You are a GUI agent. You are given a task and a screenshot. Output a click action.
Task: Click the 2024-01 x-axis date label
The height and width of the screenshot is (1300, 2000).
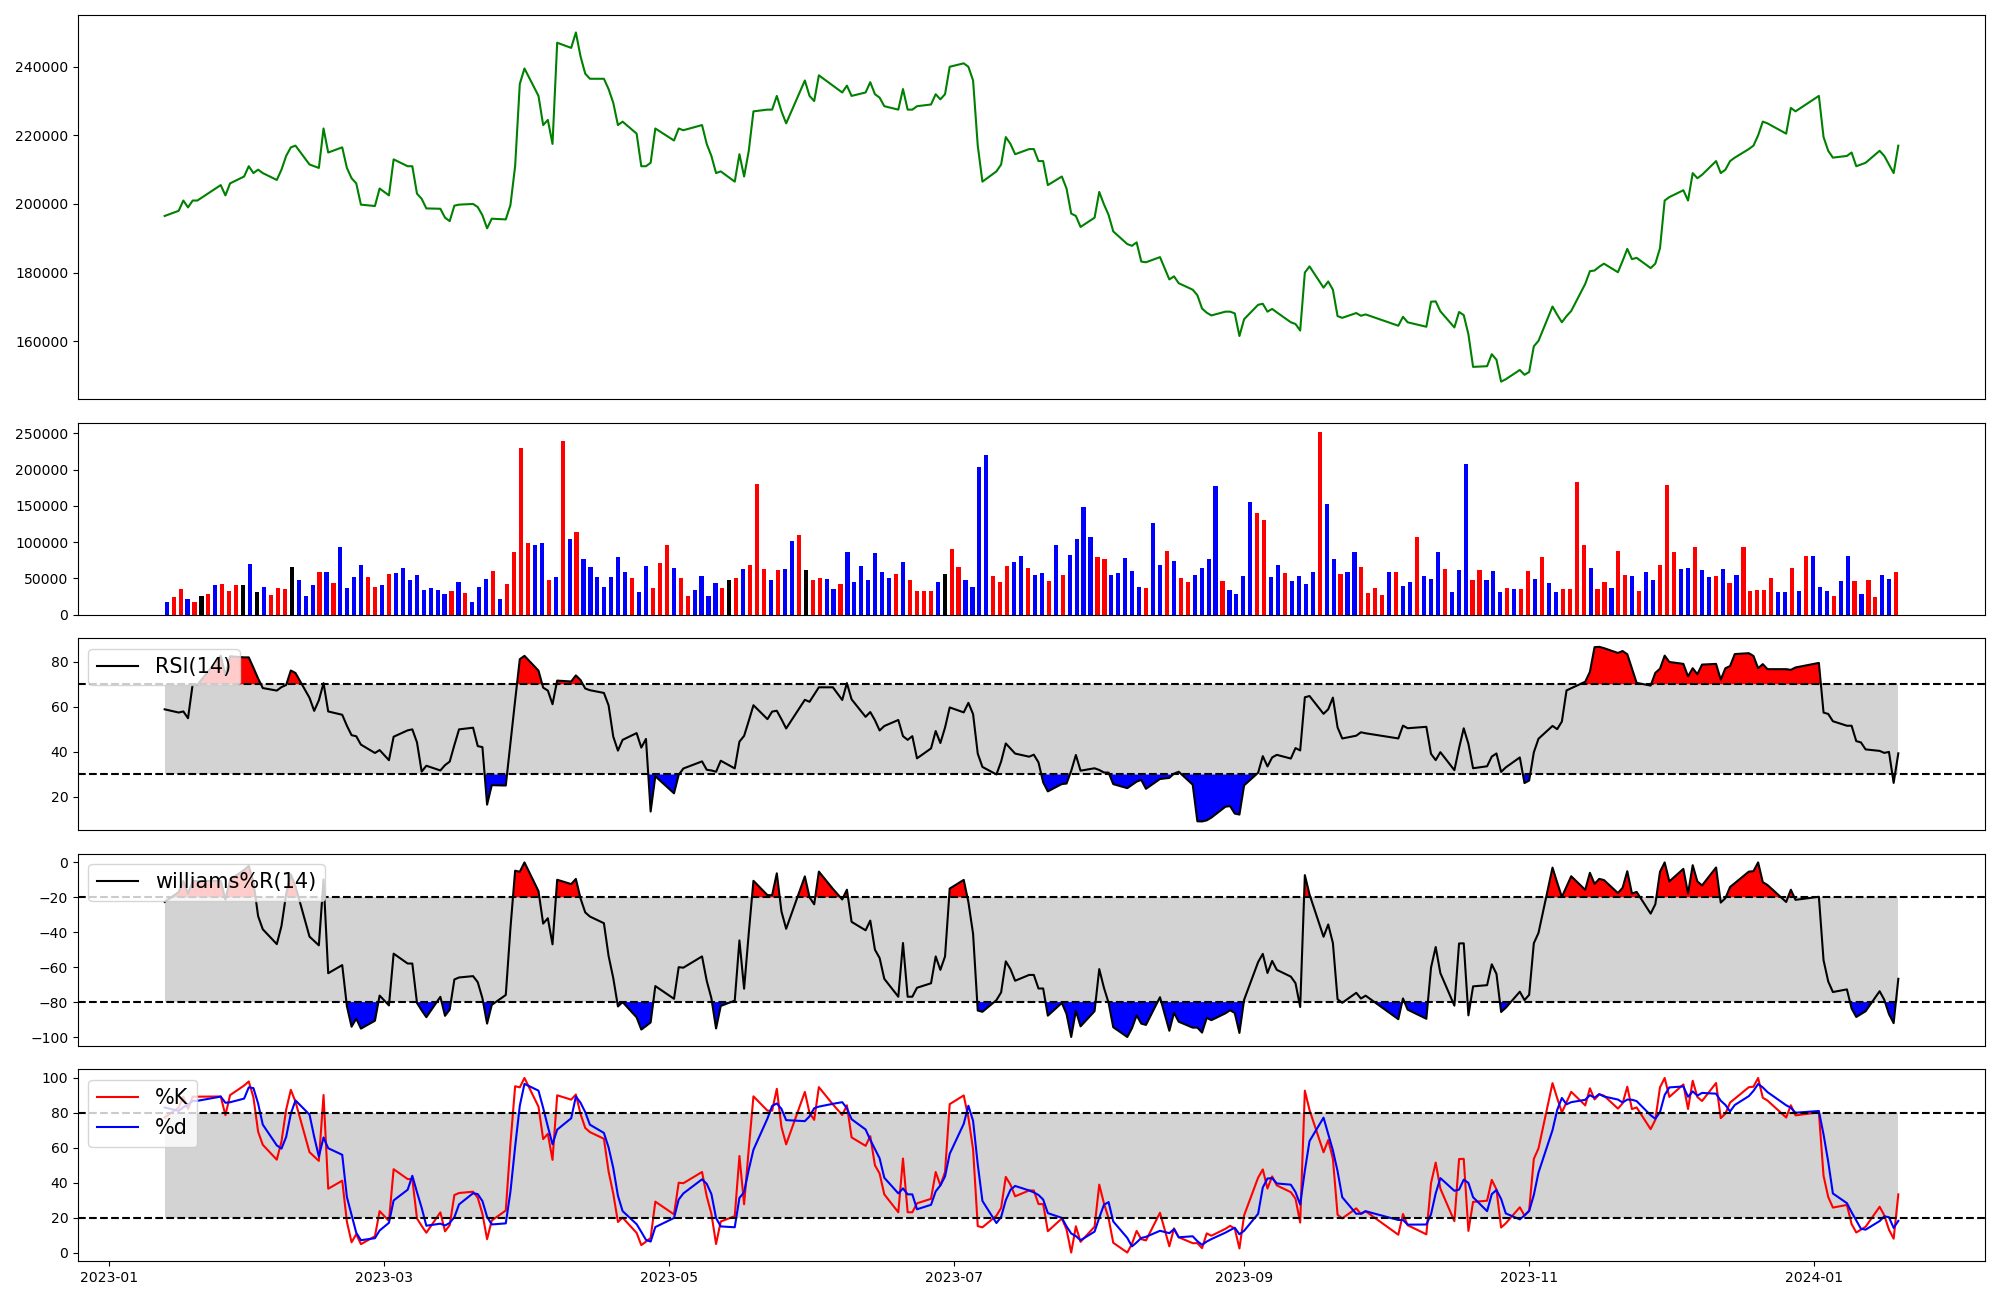pyautogui.click(x=1814, y=1277)
